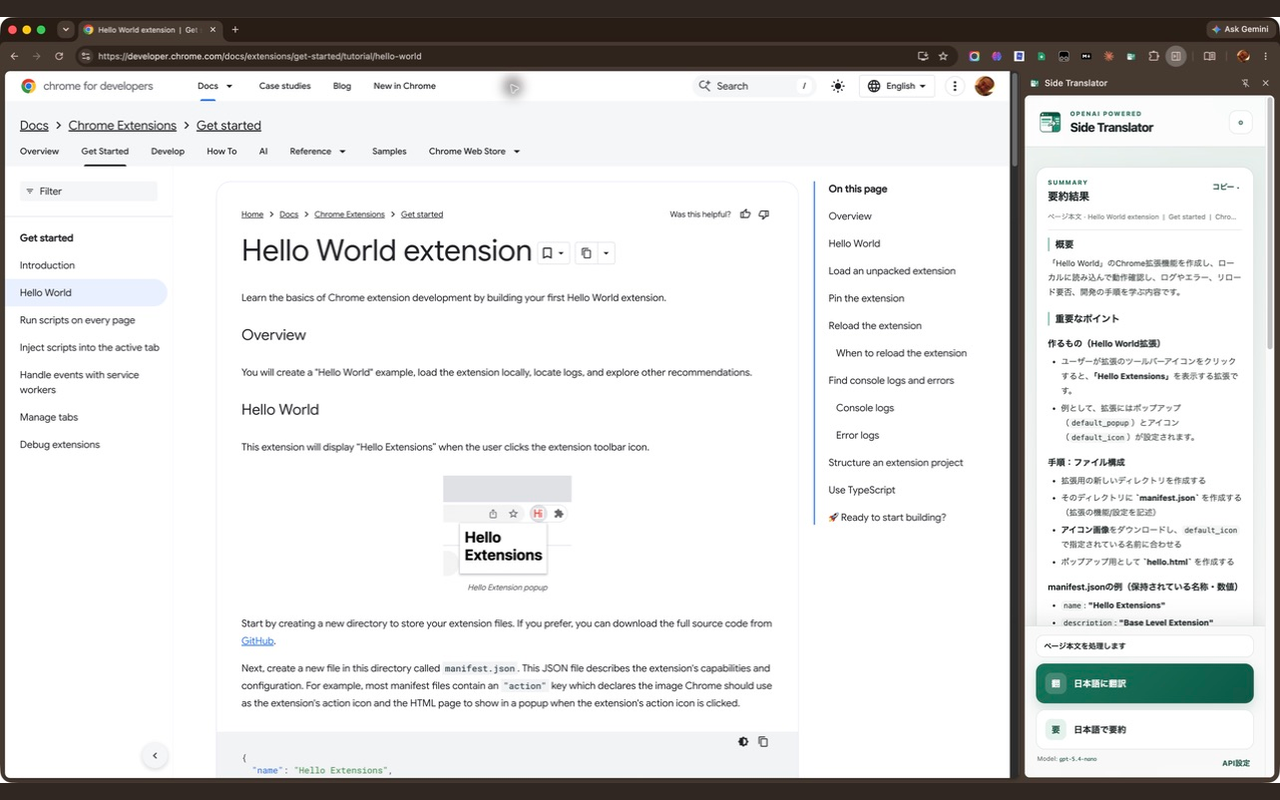Click the Chrome profile avatar in toolbar

pos(1243,56)
